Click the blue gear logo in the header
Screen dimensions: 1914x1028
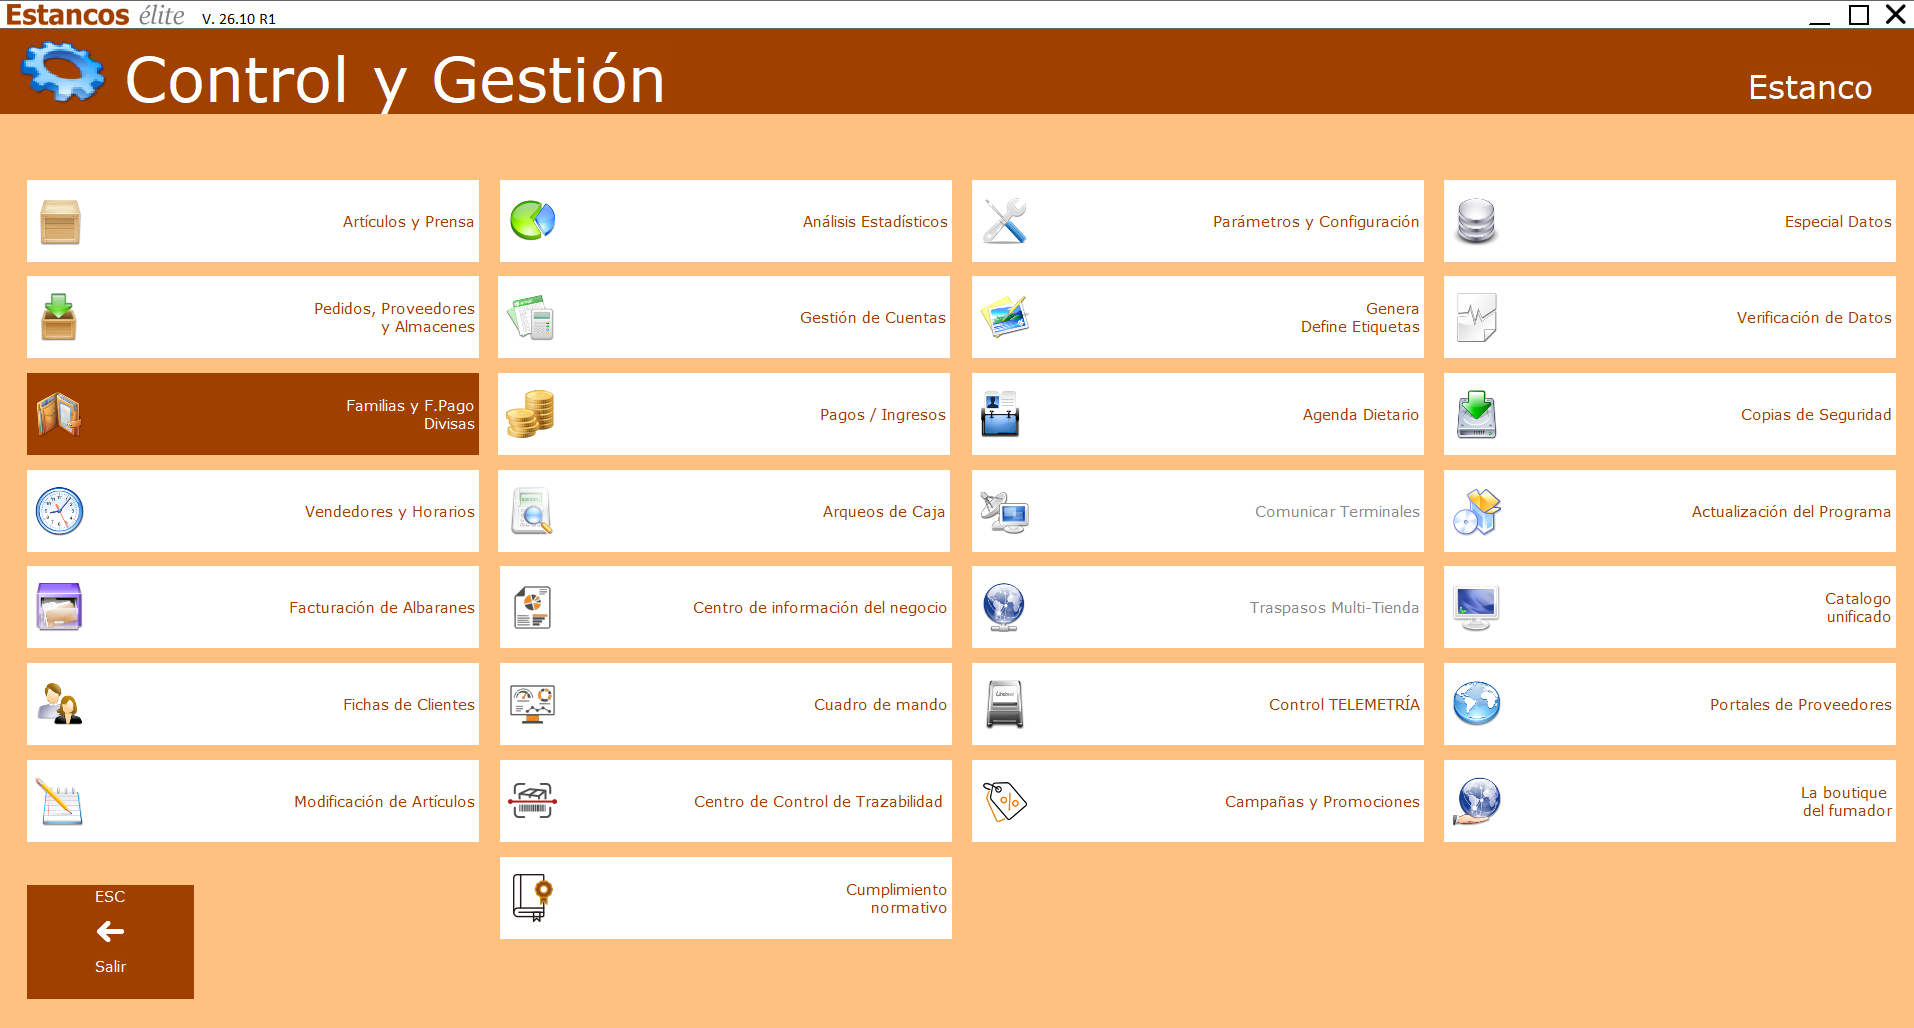(x=63, y=71)
